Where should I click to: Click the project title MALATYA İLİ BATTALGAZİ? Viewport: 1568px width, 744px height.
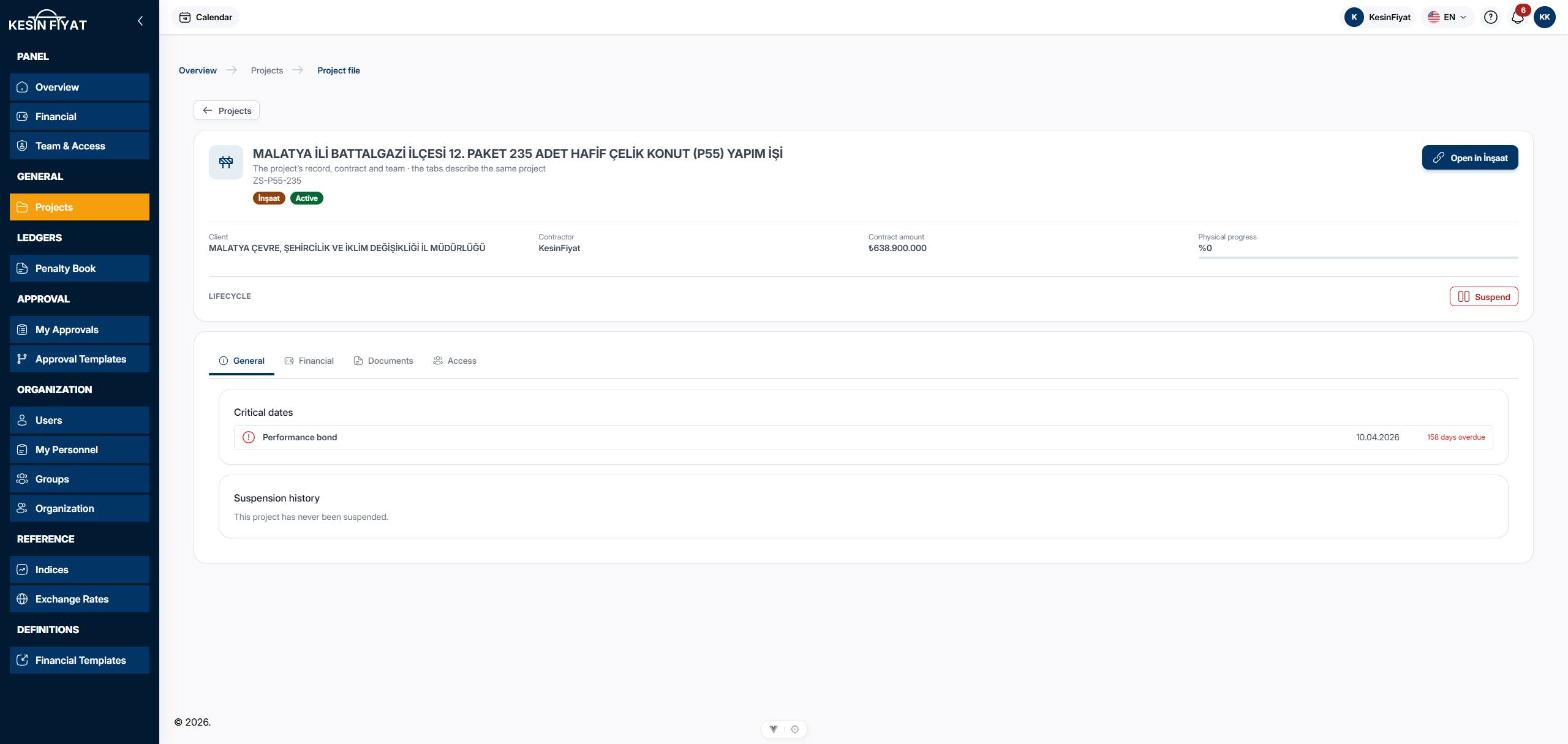click(x=518, y=153)
